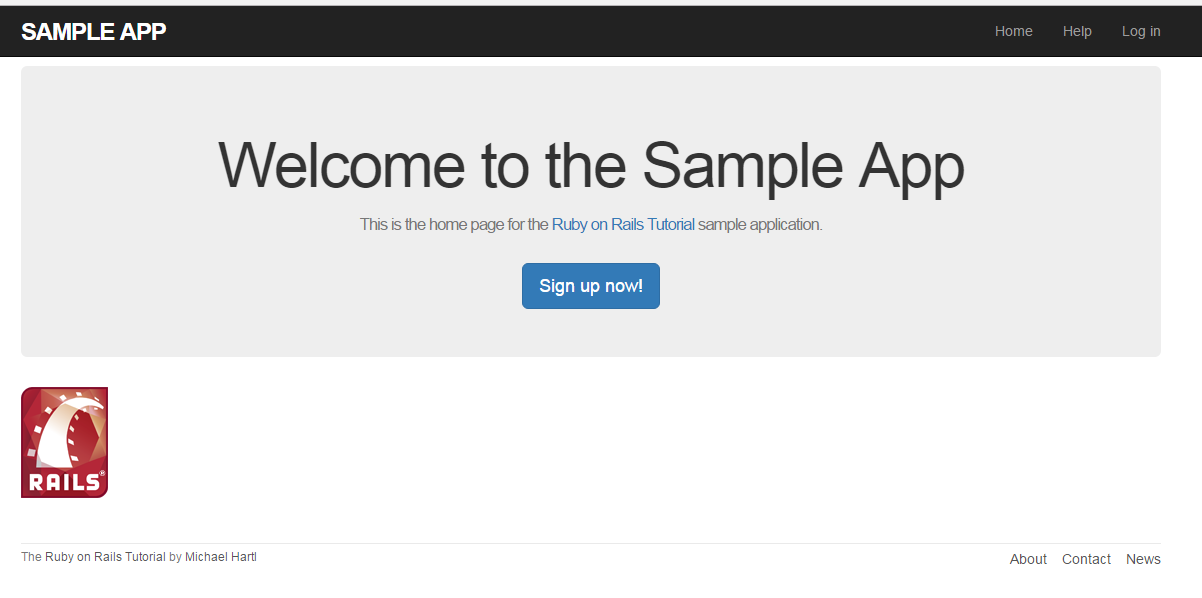Open the Help navigation item
This screenshot has width=1202, height=598.
pos(1077,32)
